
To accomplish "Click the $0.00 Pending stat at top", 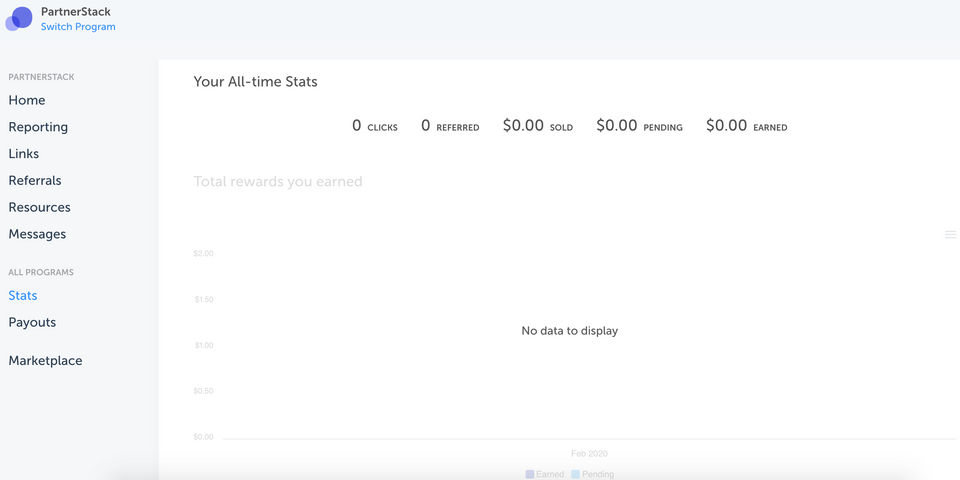I will pyautogui.click(x=639, y=126).
